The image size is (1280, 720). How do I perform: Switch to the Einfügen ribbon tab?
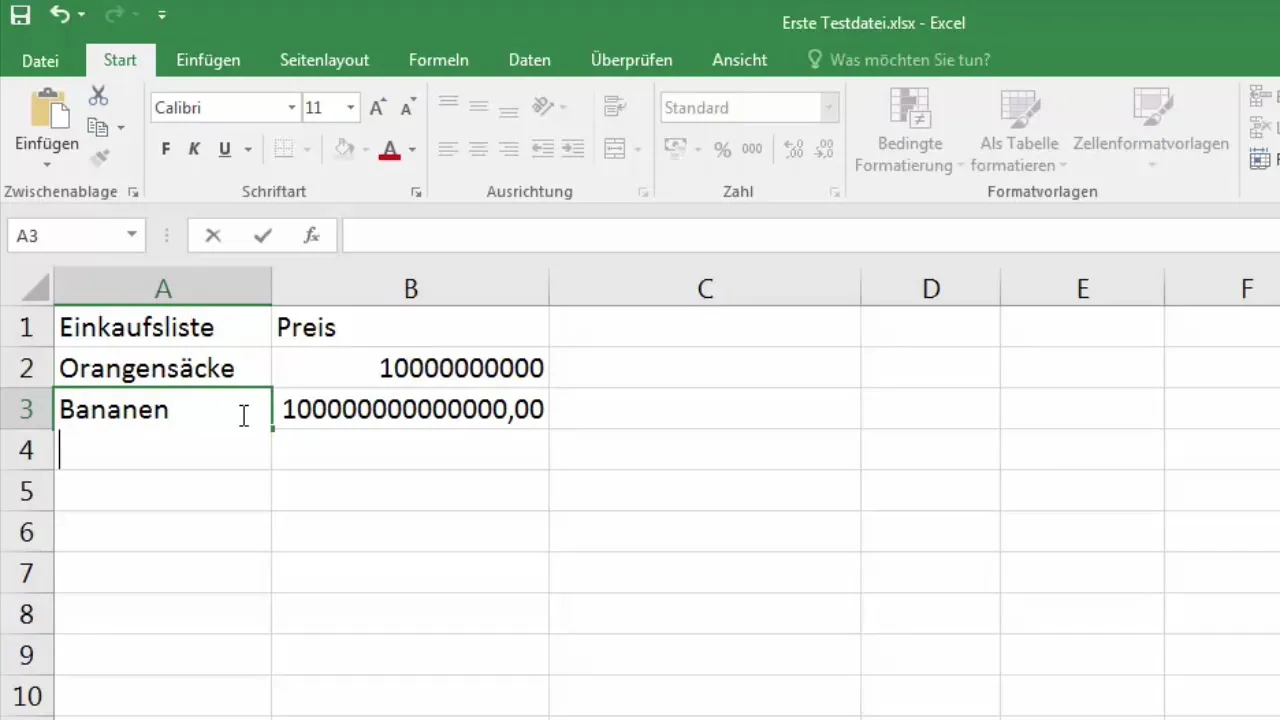pos(208,60)
